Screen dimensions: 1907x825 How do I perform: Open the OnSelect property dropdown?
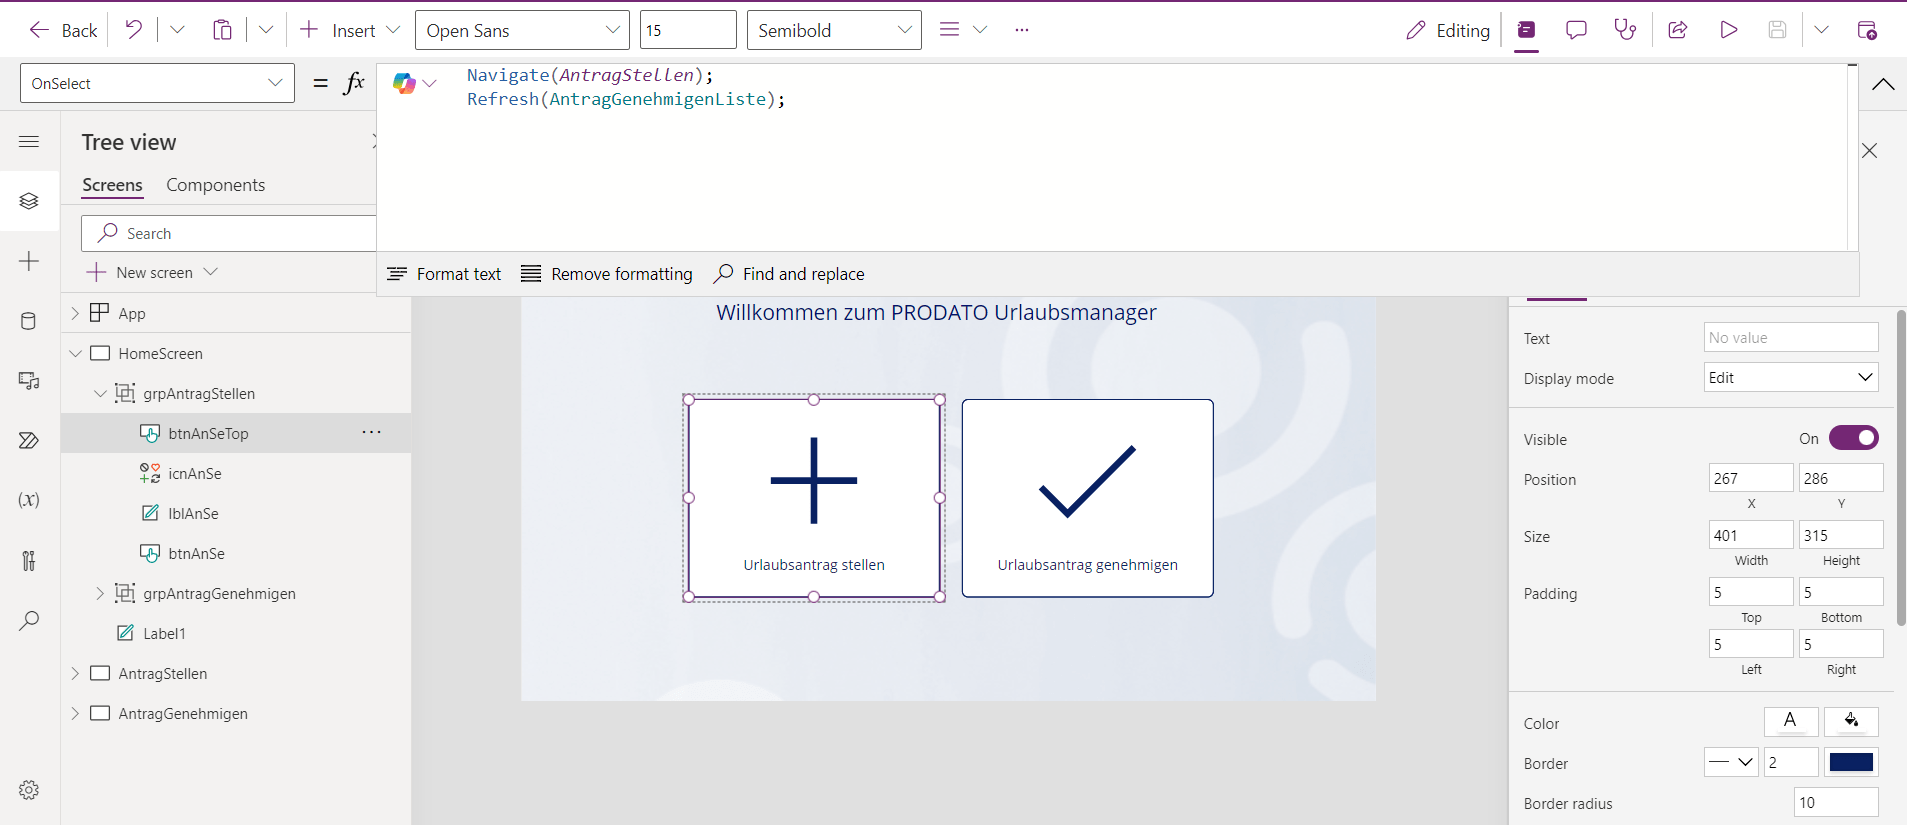157,83
